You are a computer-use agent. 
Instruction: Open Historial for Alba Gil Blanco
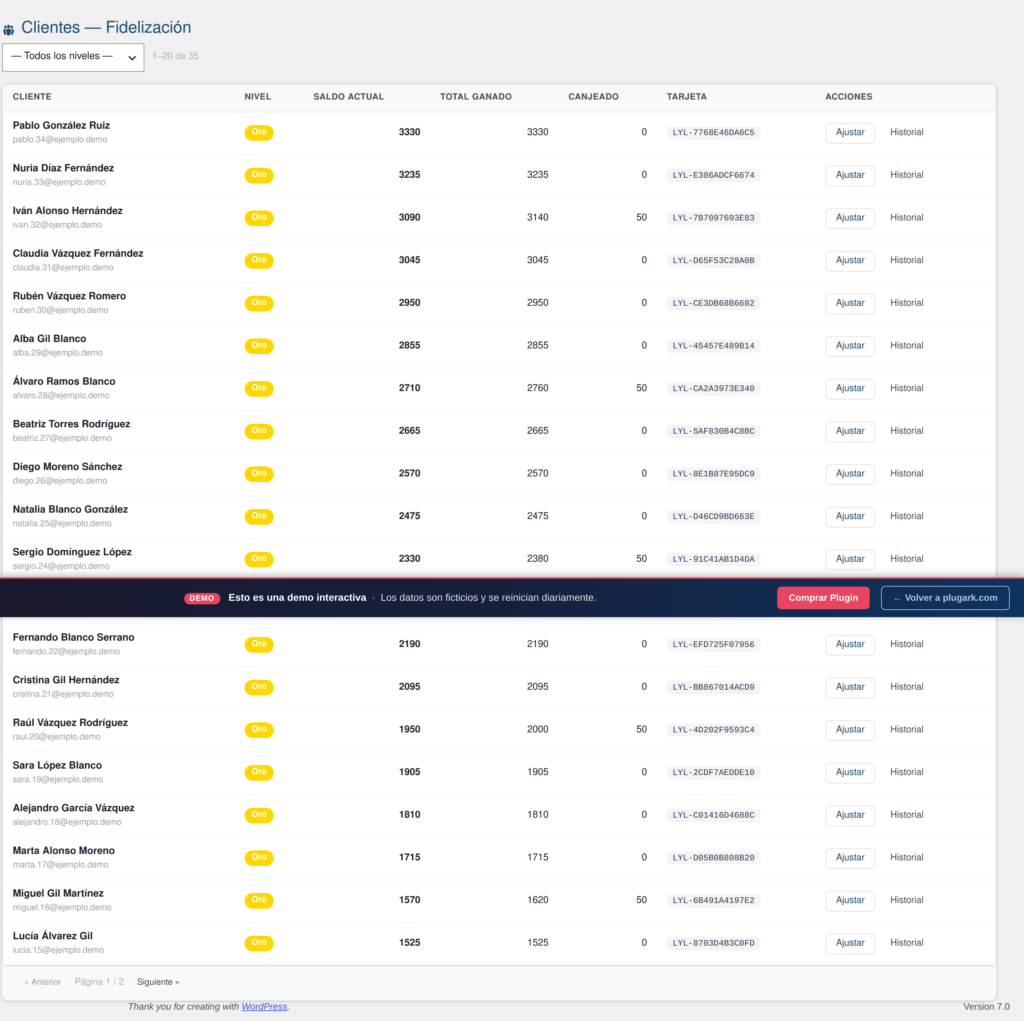906,346
